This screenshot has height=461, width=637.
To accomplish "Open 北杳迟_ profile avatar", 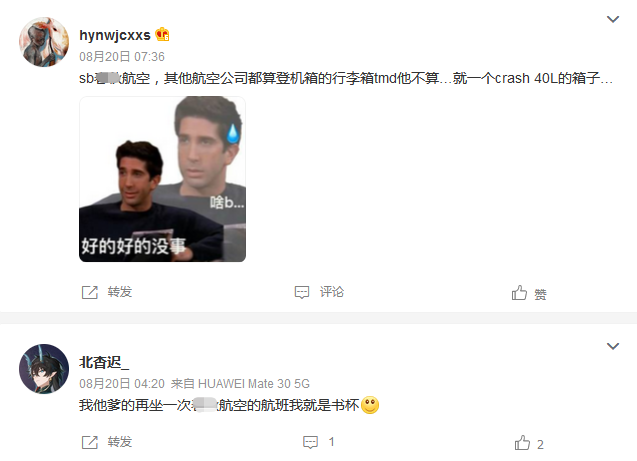I will (44, 369).
